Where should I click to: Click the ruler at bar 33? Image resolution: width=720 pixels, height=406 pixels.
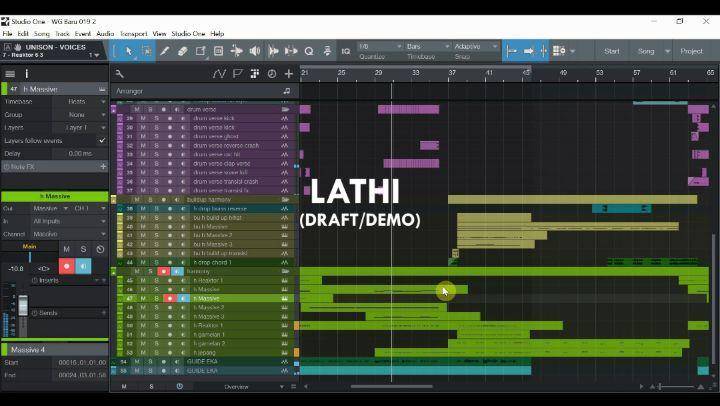415,73
